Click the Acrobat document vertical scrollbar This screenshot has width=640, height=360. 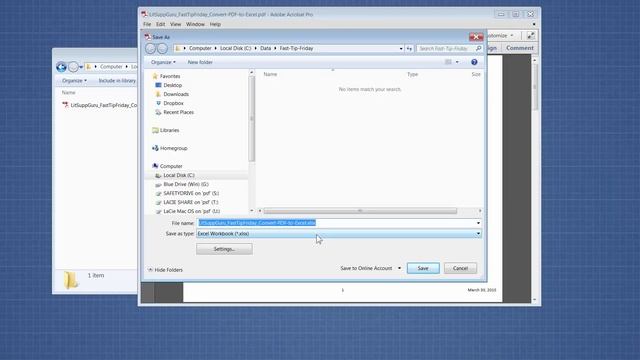(535, 87)
